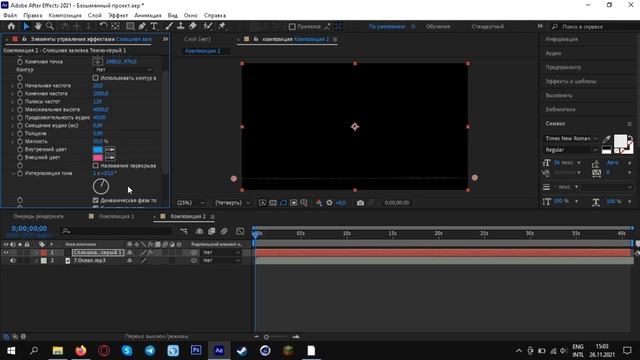Viewport: 640px width, 360px height.
Task: Click the end point crosshair picker icon
Action: click(98, 62)
